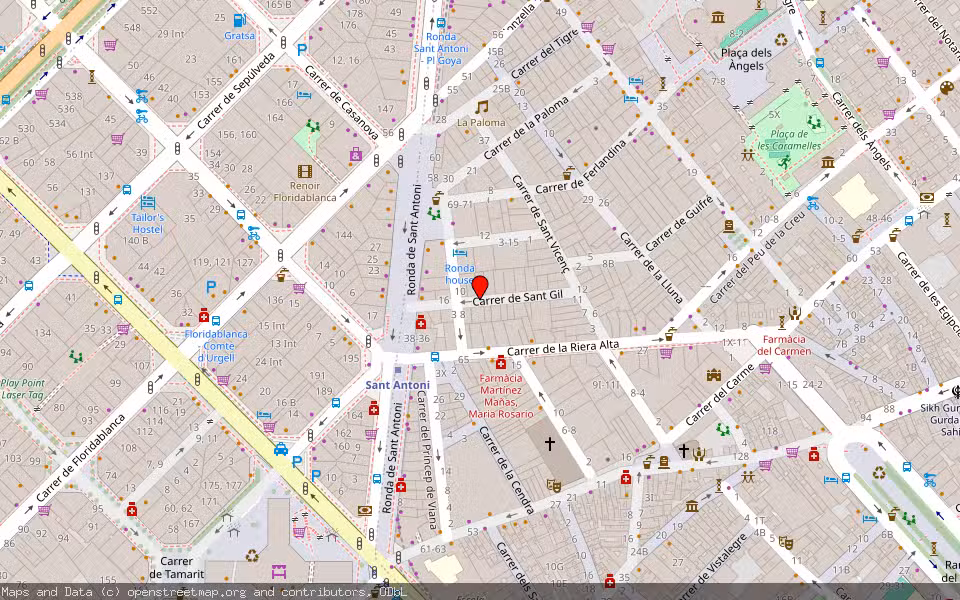
Task: Click church cross icon near Carrer de la Cendra
Action: (550, 443)
